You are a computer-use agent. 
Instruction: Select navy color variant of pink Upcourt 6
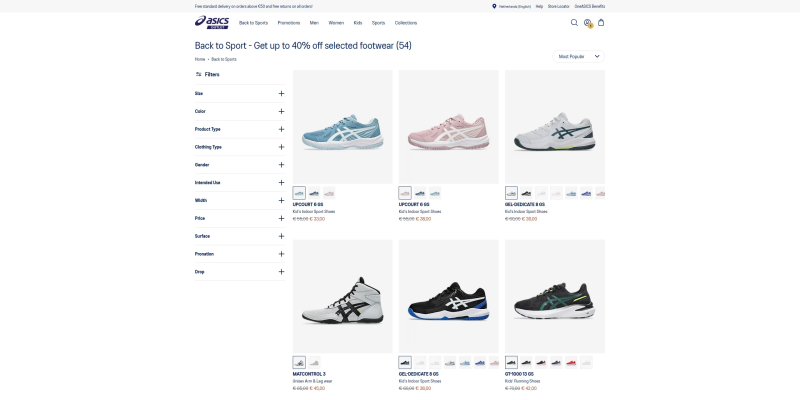coord(420,193)
